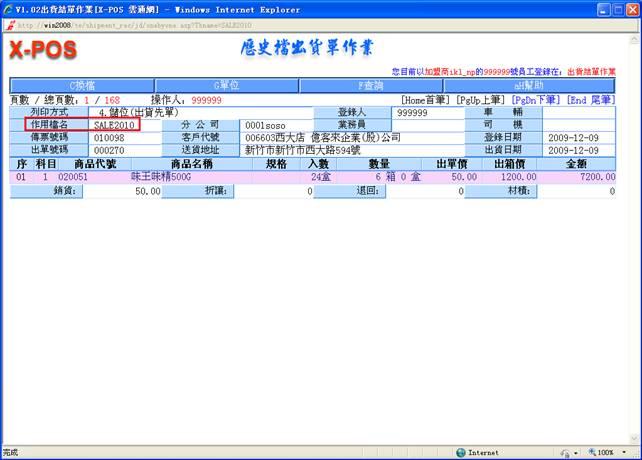This screenshot has width=642, height=460.
Task: Open the zoom level 100% dropdown
Action: pos(606,452)
